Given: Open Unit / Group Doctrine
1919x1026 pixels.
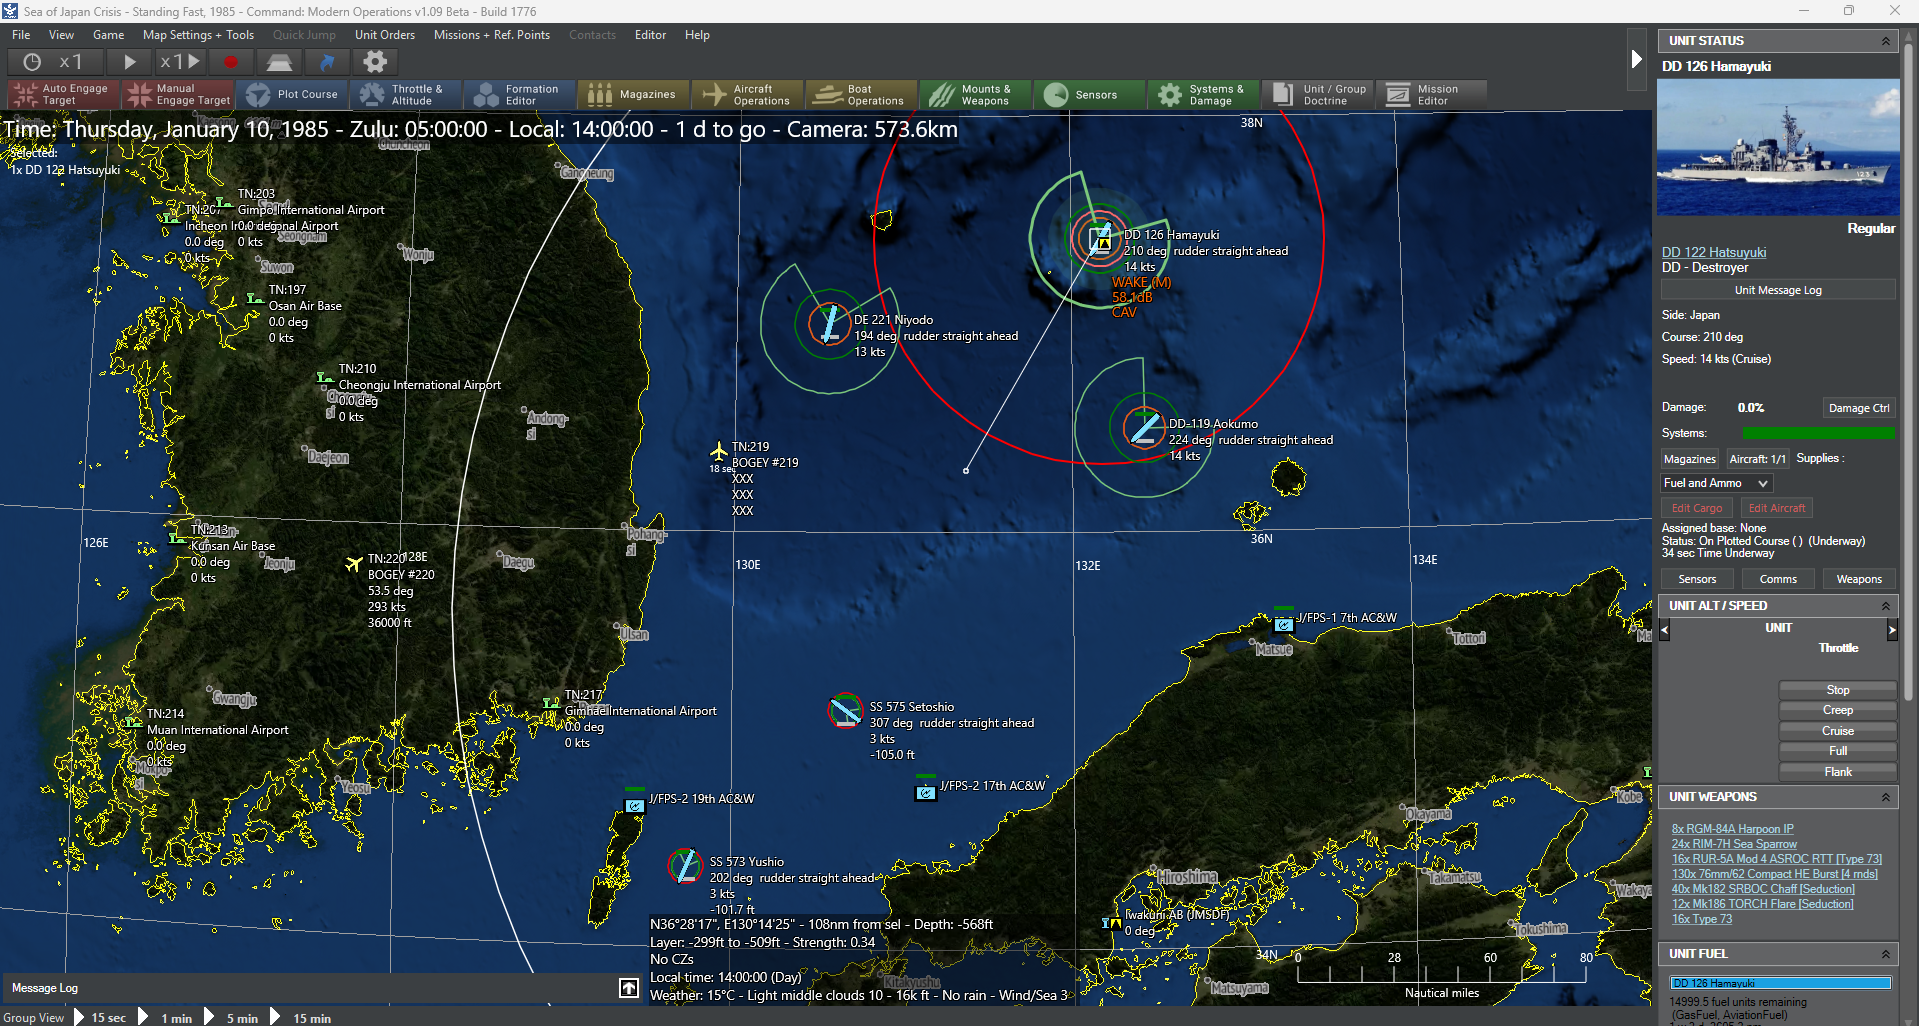Looking at the screenshot, I should (1319, 95).
